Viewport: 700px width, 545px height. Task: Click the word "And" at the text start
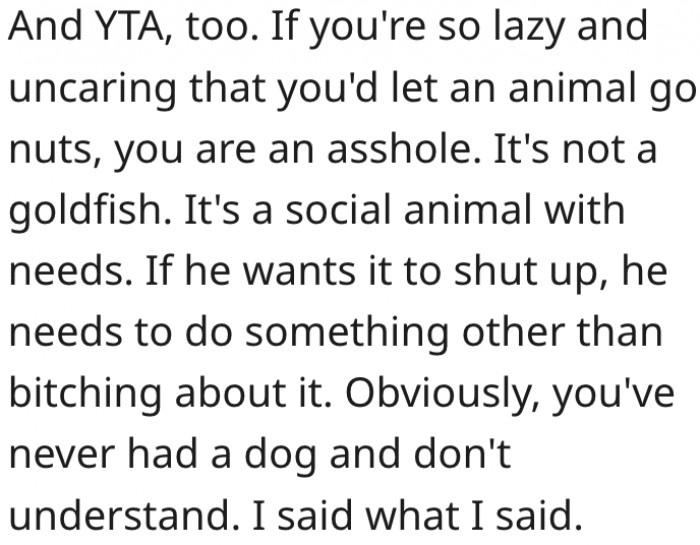(x=42, y=30)
